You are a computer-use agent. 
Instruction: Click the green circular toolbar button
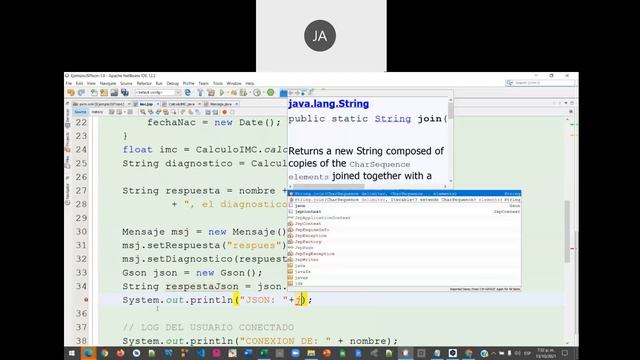click(x=270, y=93)
